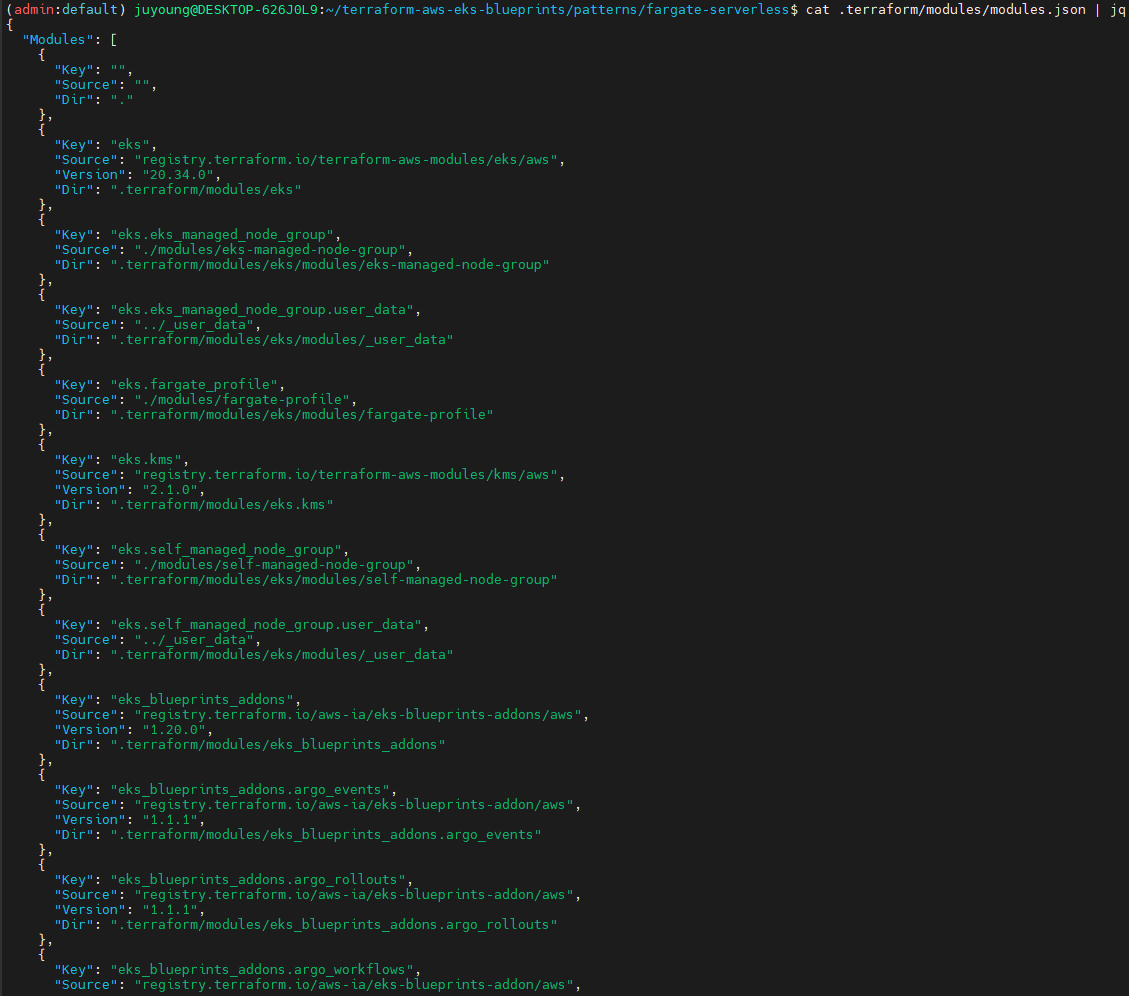Click dir '.terraform/modules/eks_blueprints_addons.argo_events'
The image size is (1129, 996).
point(325,835)
